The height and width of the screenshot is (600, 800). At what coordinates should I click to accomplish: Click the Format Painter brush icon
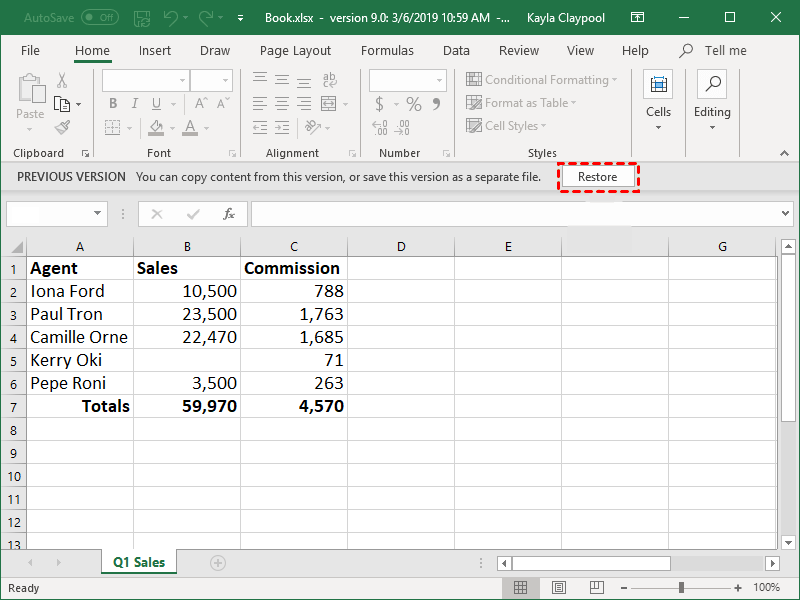62,127
